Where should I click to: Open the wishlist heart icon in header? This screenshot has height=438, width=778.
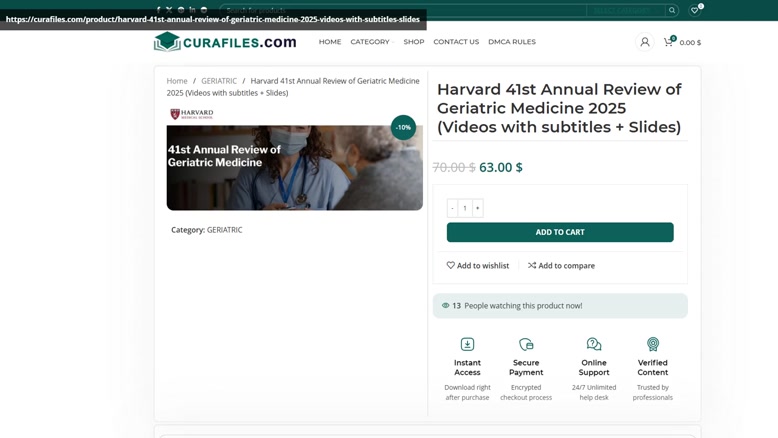(694, 10)
